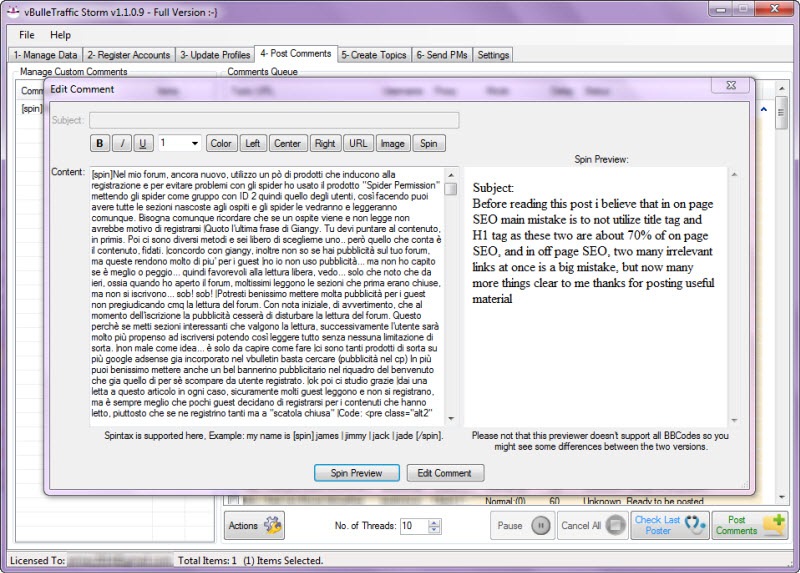Open the Color picker button
800x573 pixels.
tap(221, 143)
